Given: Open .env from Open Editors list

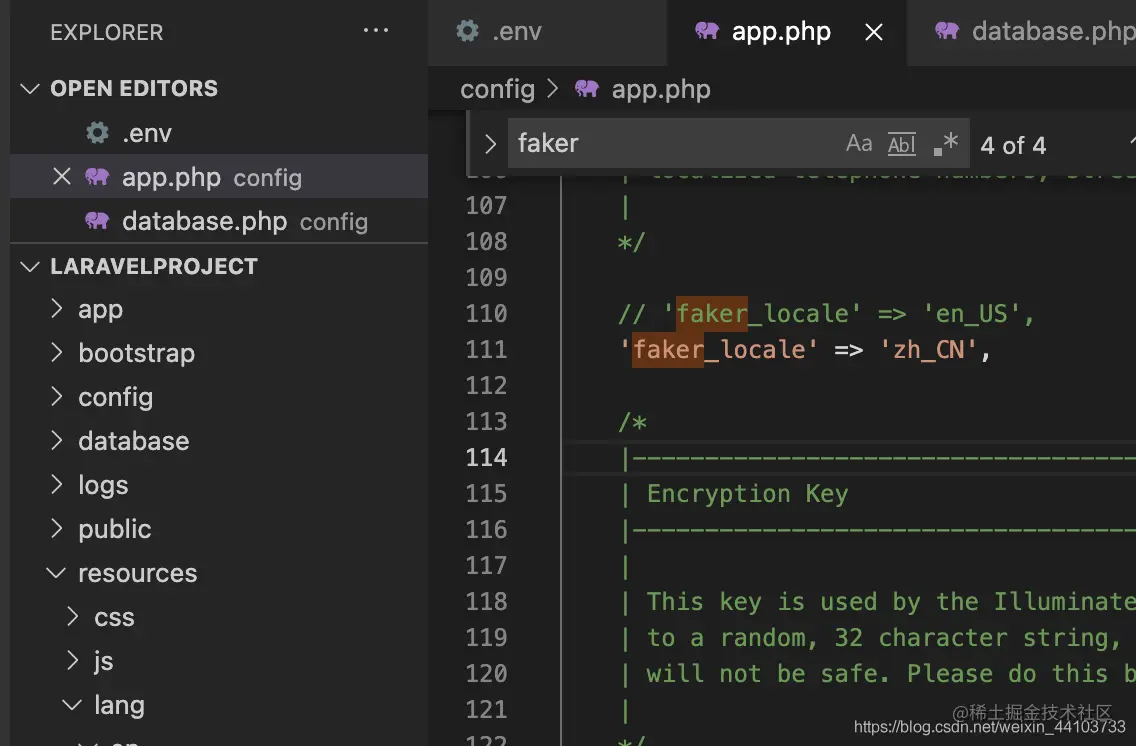Looking at the screenshot, I should pyautogui.click(x=219, y=133).
